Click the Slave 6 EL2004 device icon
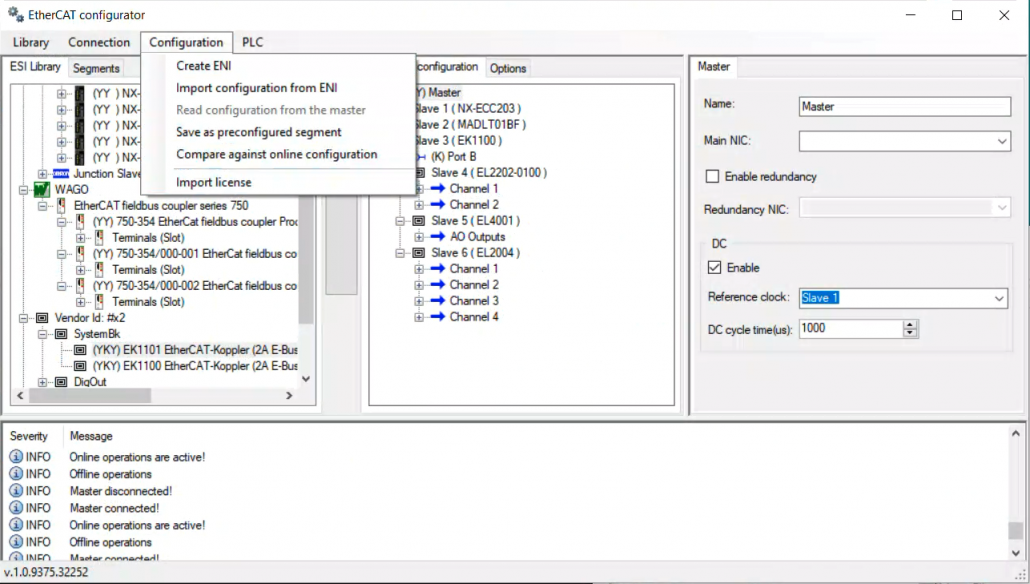This screenshot has height=584, width=1030. click(419, 253)
